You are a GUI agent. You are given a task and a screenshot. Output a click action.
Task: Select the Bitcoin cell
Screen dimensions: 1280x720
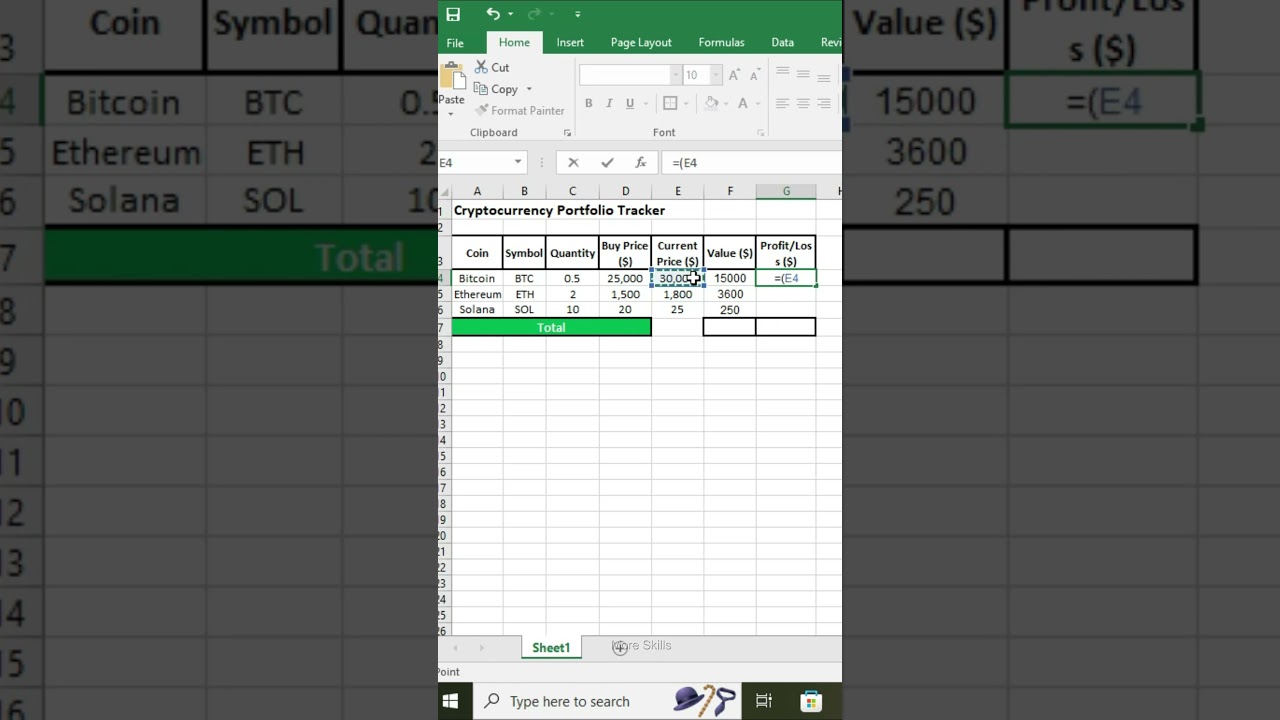pos(477,278)
